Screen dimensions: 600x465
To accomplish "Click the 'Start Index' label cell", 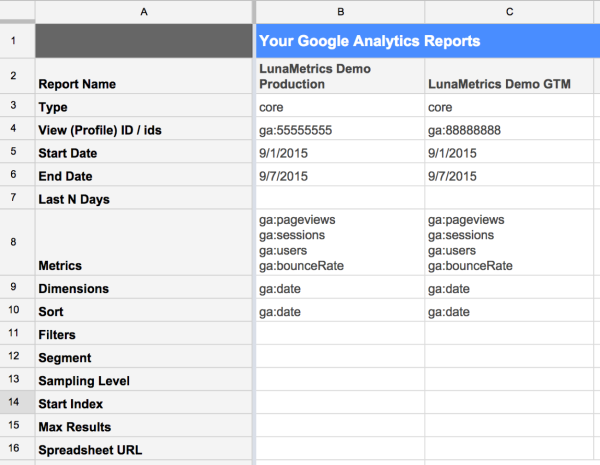I will pos(143,402).
